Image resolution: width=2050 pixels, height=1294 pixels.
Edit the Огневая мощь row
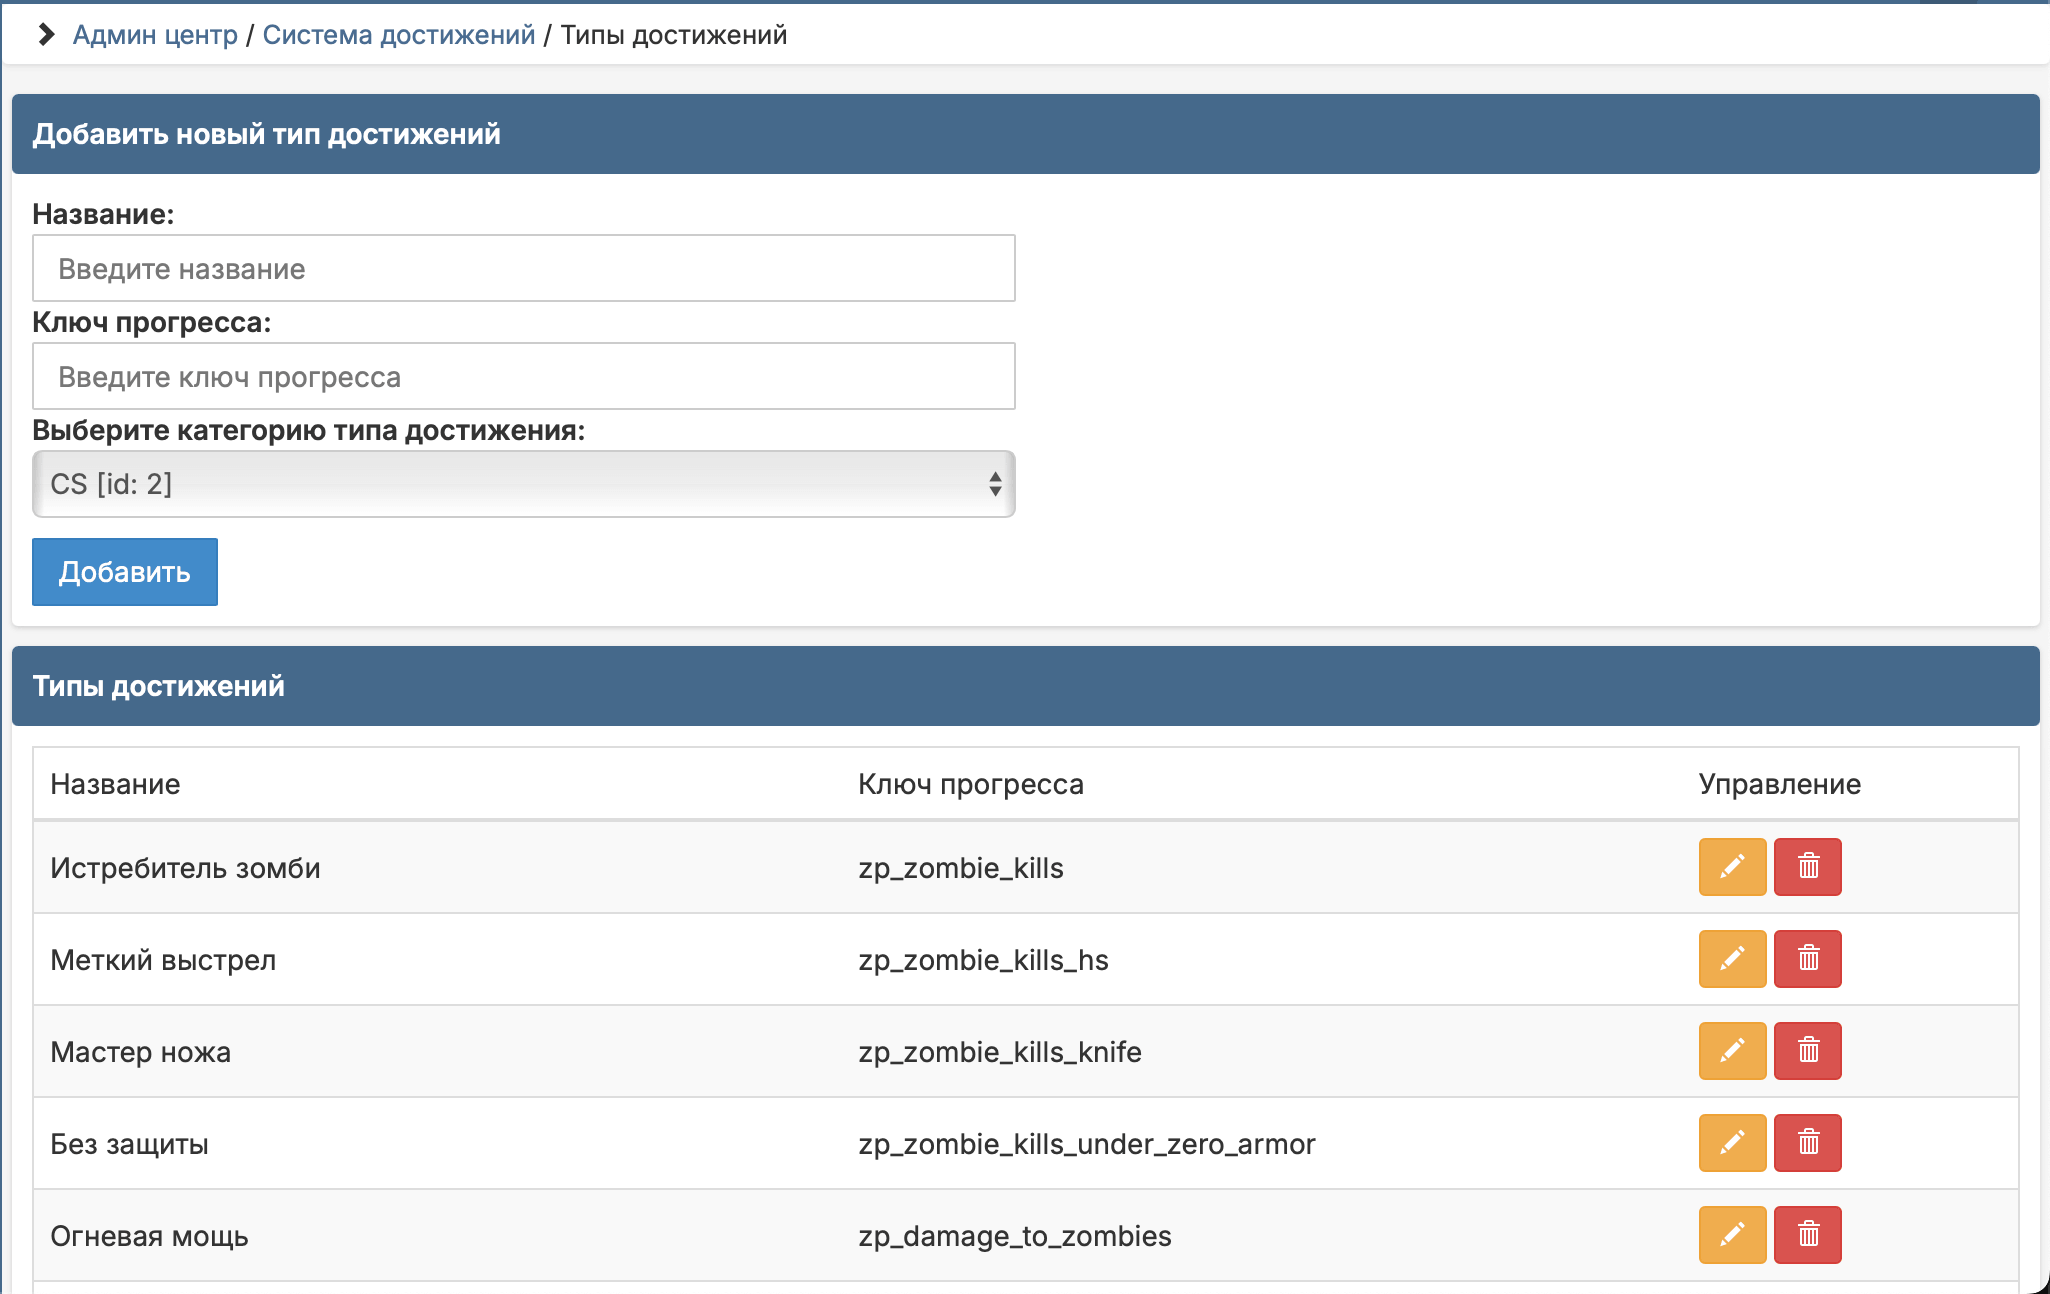1732,1234
